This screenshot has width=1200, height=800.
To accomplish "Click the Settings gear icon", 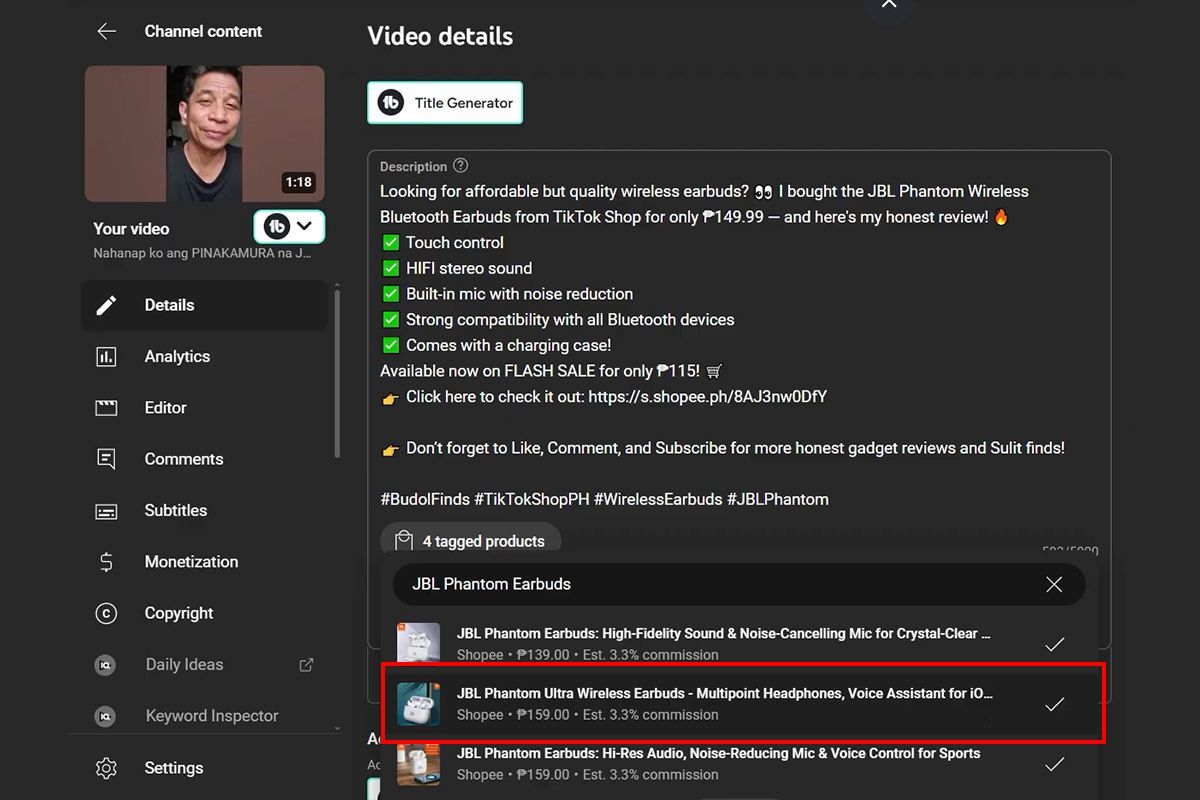I will pyautogui.click(x=106, y=768).
